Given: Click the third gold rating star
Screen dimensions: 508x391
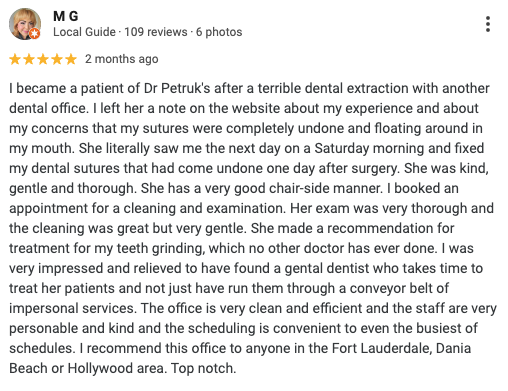Looking at the screenshot, I should pos(43,59).
